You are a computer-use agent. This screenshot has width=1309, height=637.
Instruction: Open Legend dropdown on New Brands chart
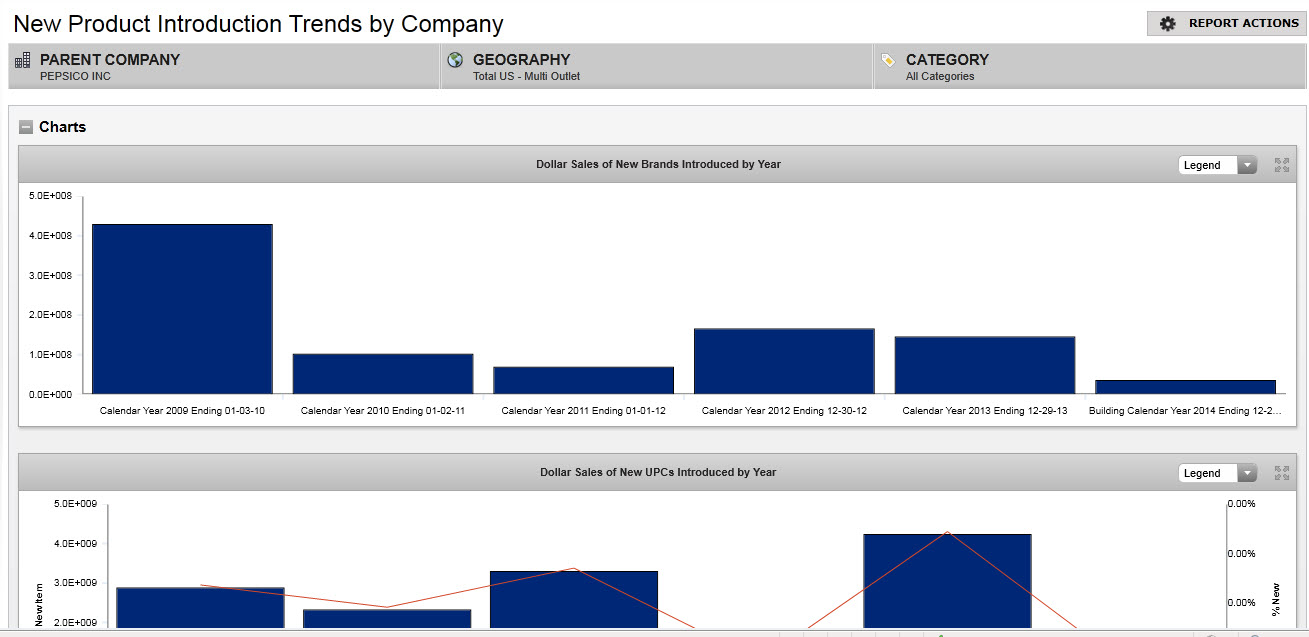1217,165
